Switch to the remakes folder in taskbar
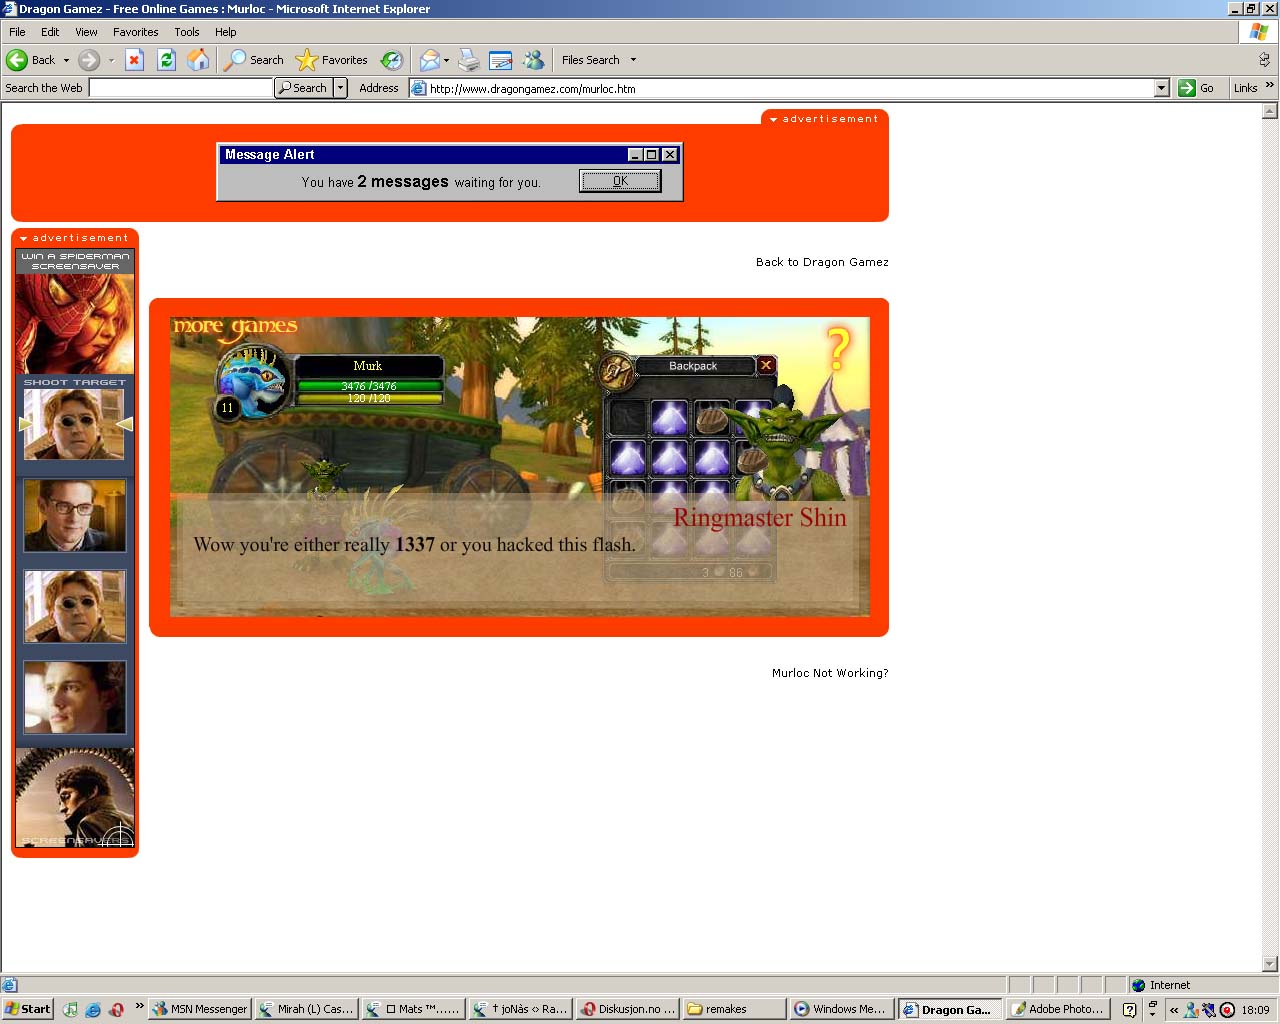The image size is (1280, 1024). click(x=733, y=1009)
